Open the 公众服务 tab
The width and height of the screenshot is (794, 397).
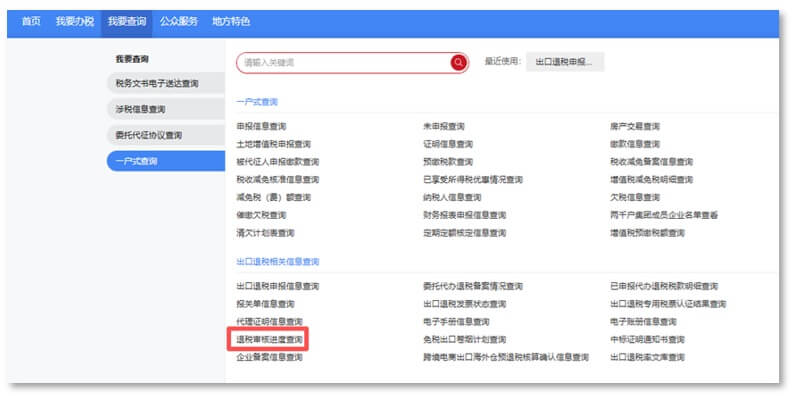[179, 22]
